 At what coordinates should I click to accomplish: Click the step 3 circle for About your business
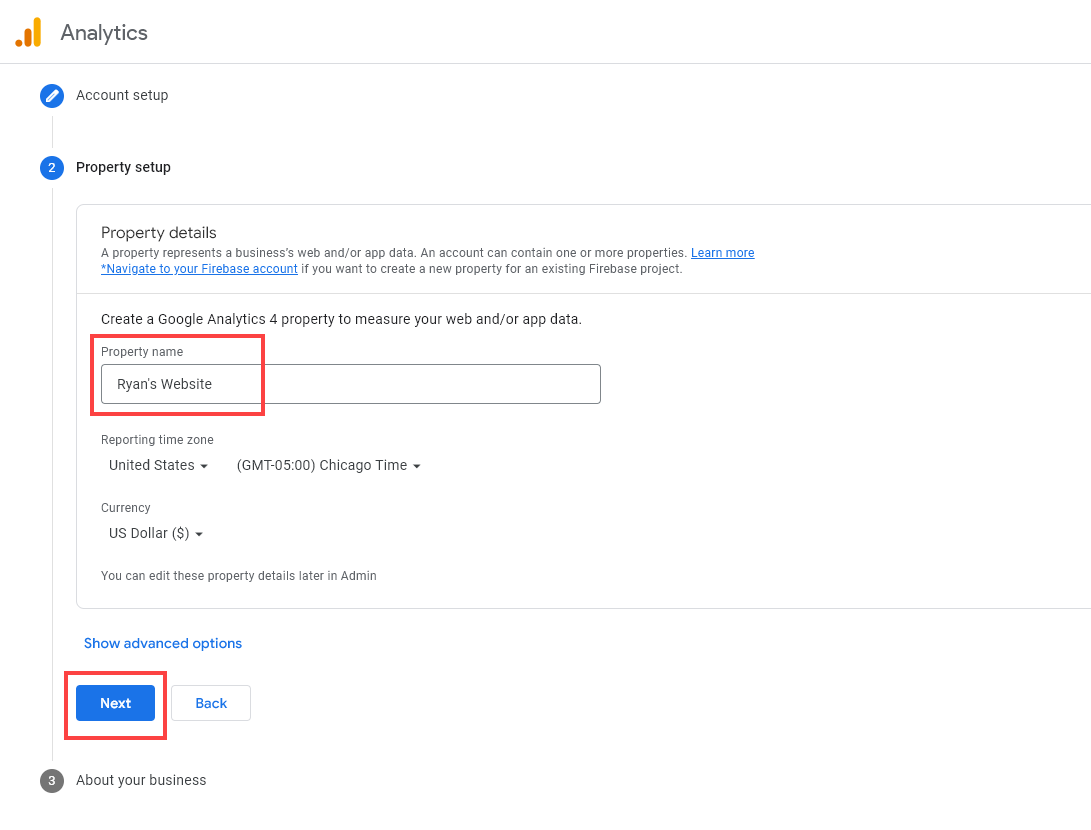(52, 781)
